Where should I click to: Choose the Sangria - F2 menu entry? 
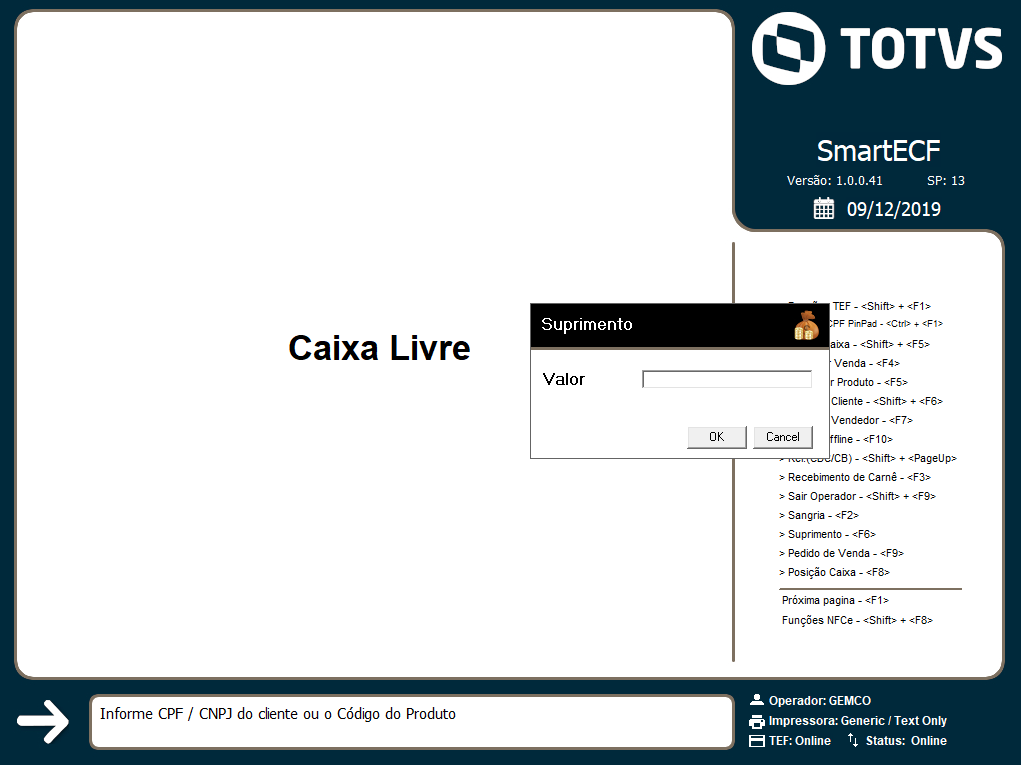coord(819,515)
